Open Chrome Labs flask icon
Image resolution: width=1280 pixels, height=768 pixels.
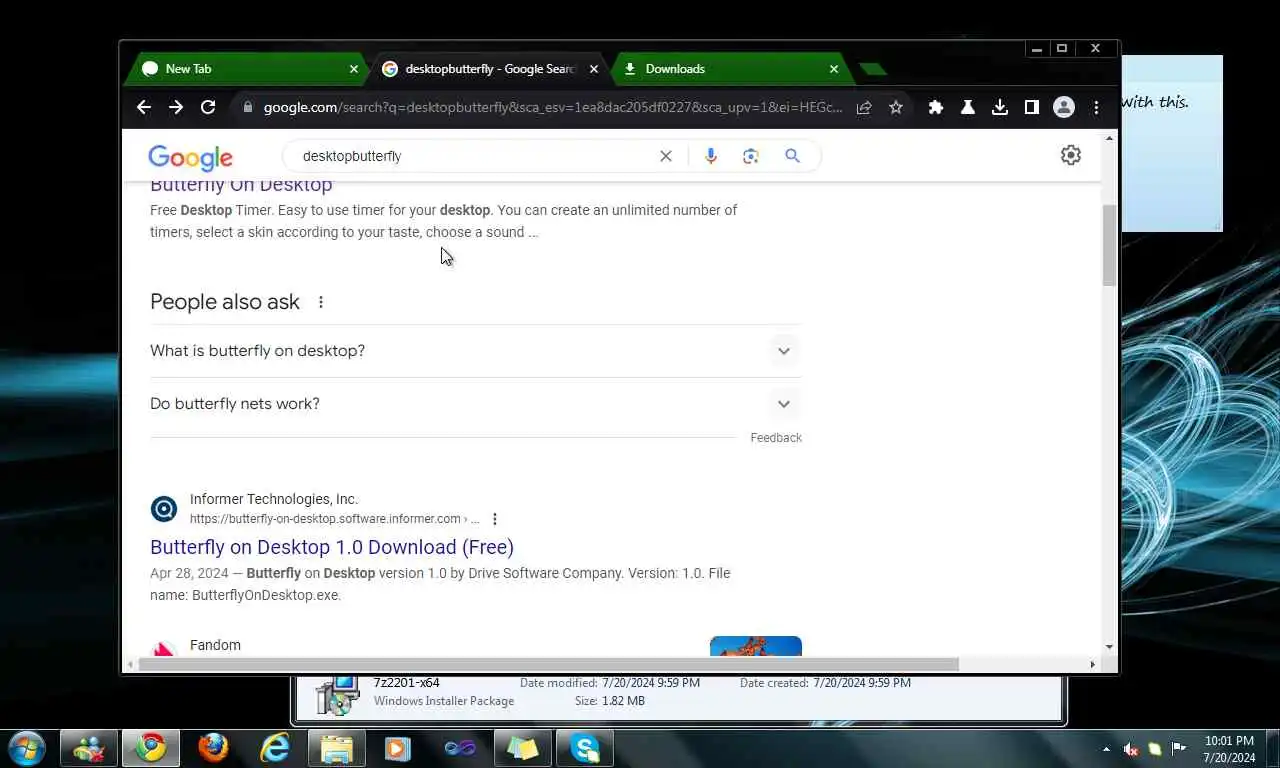[x=968, y=107]
